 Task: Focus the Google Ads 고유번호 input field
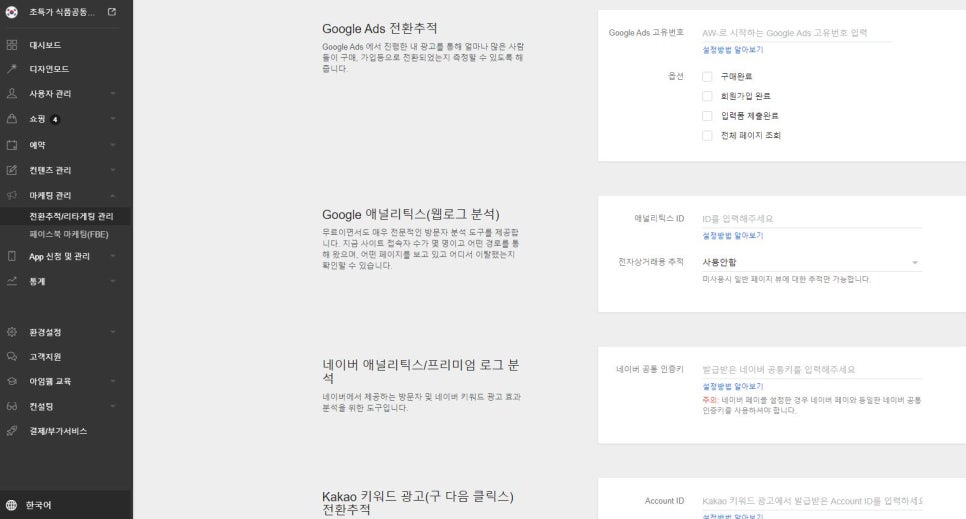coord(797,33)
